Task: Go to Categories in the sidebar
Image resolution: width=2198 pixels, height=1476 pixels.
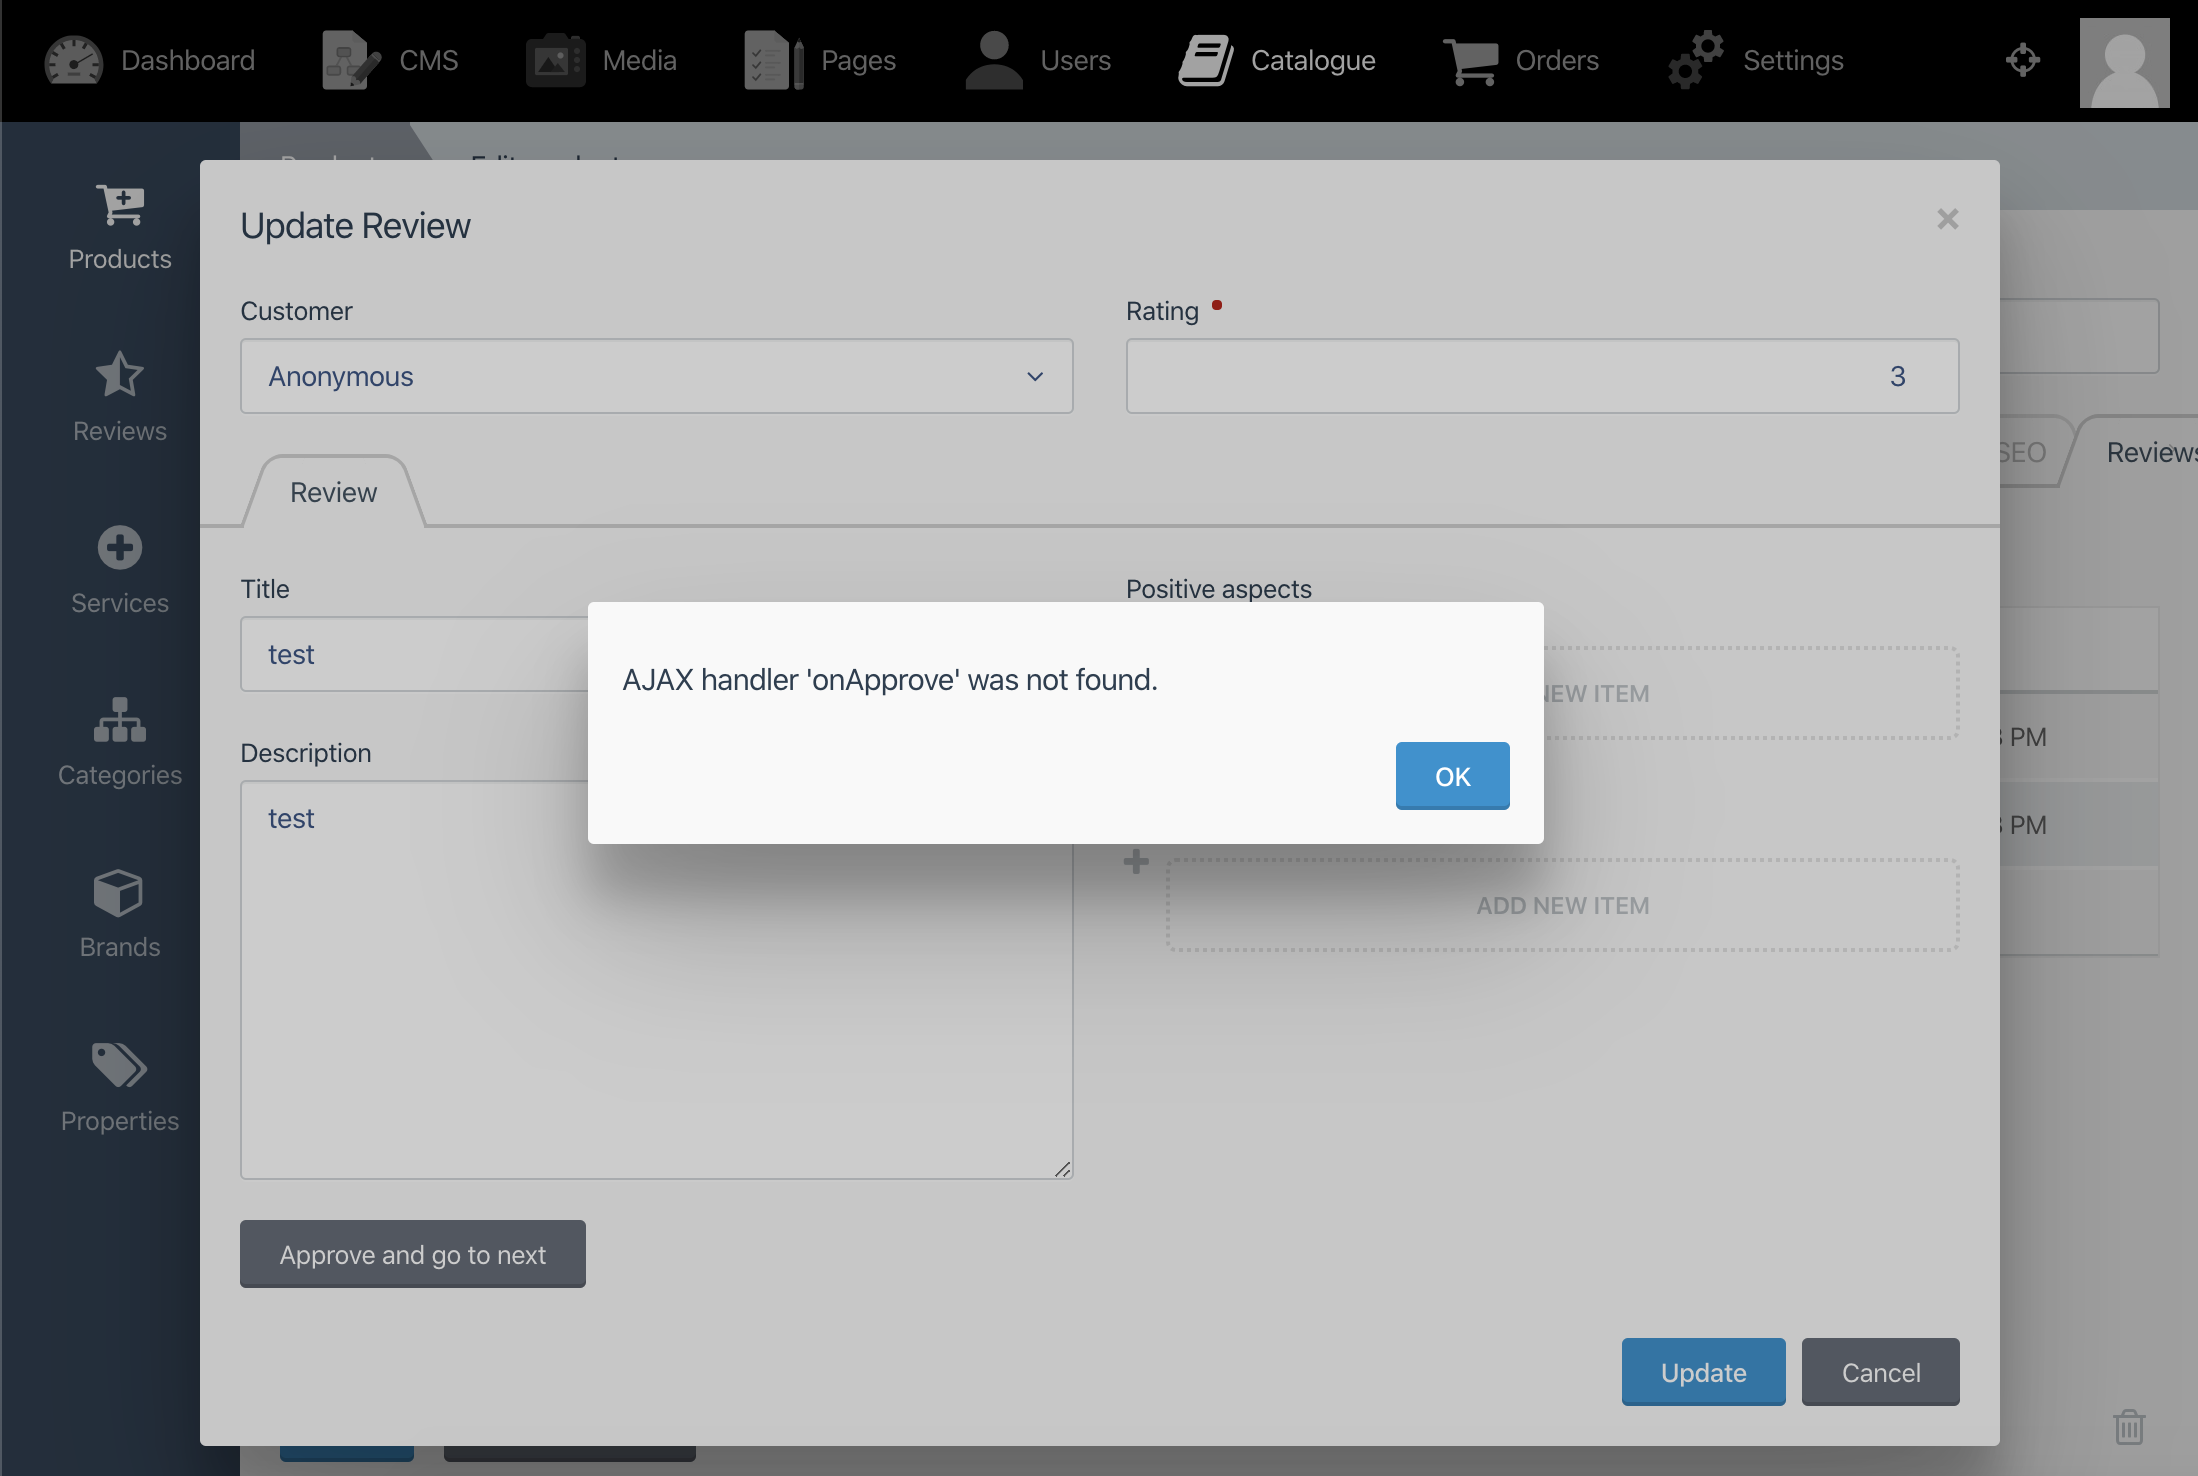Action: [120, 742]
